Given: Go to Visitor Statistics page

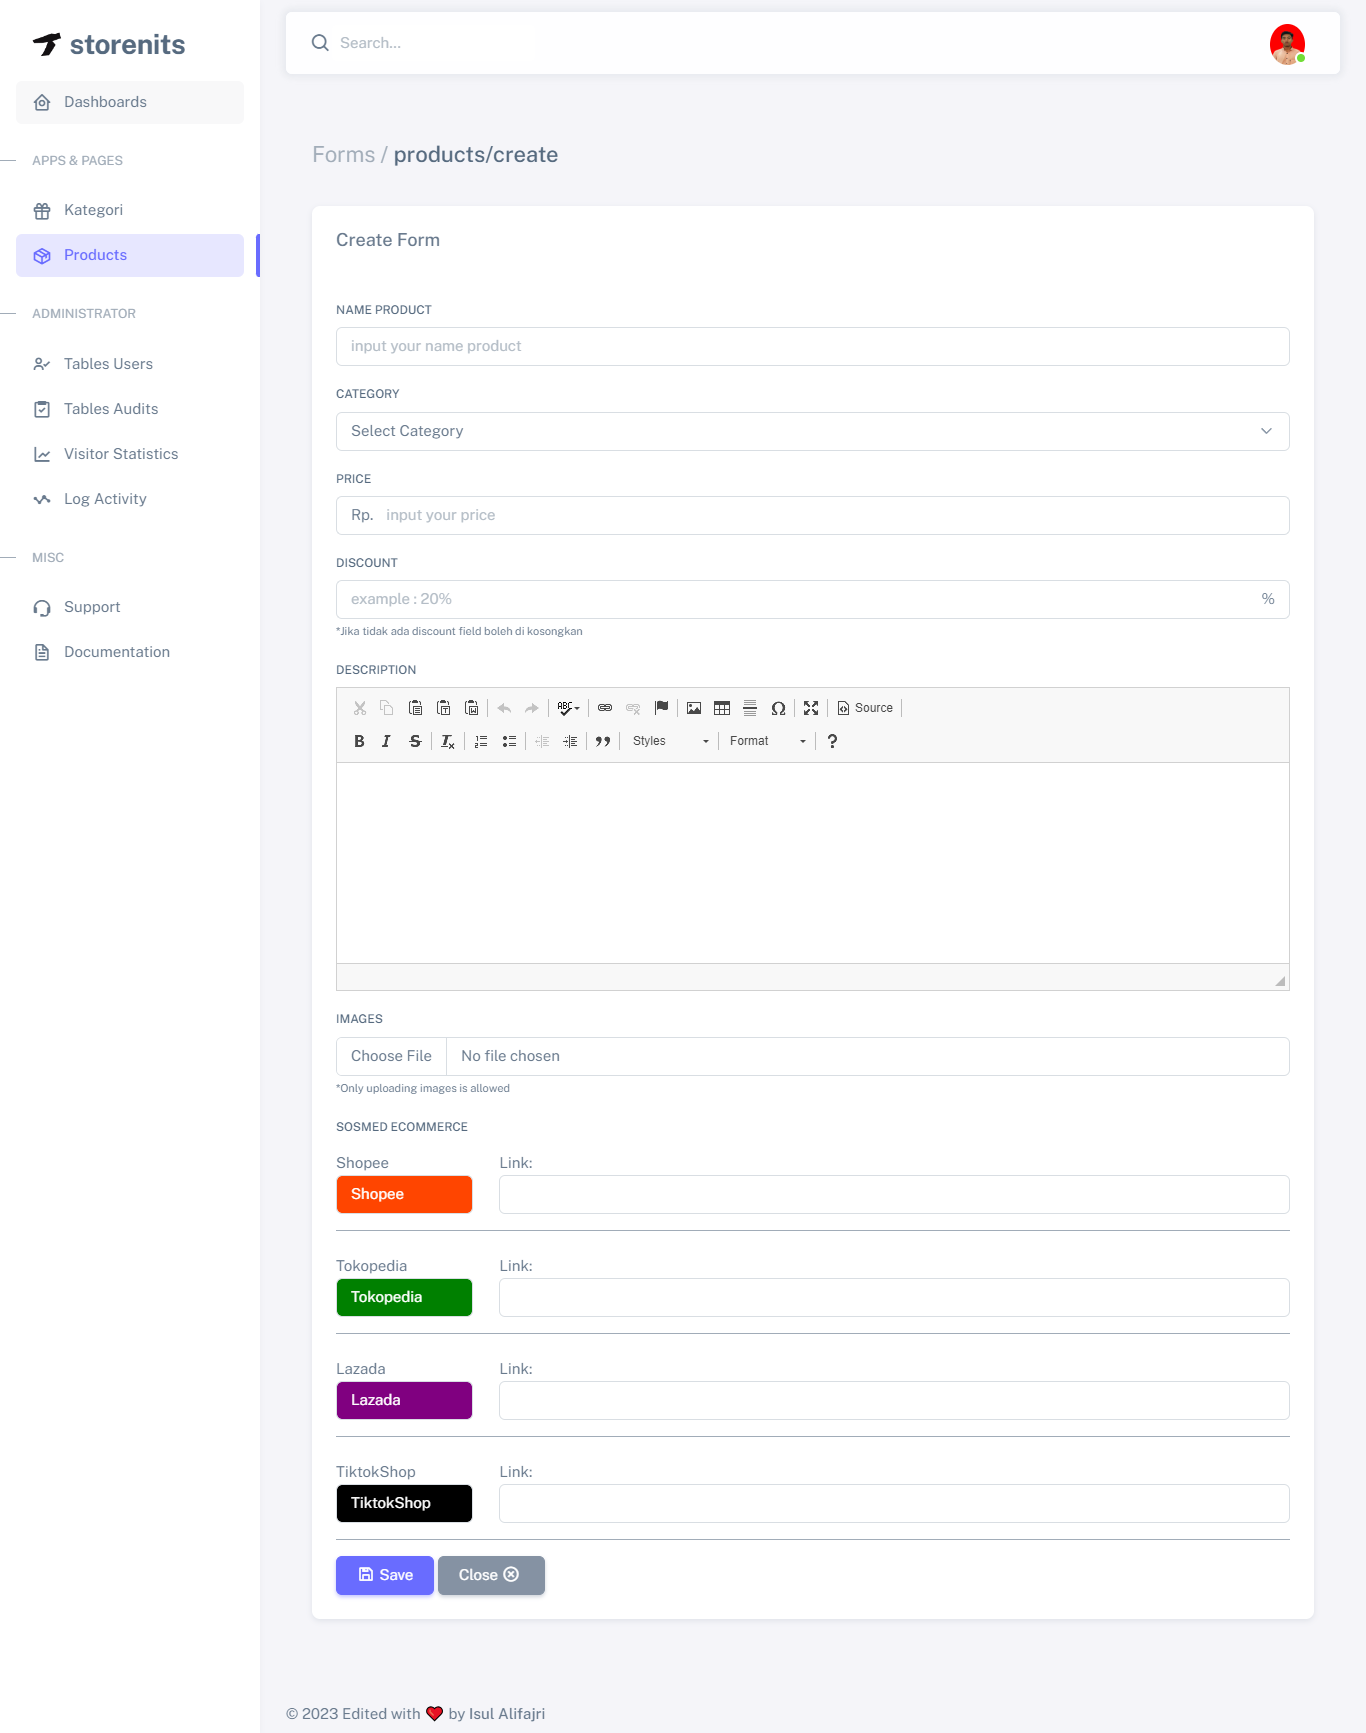Looking at the screenshot, I should tap(121, 454).
